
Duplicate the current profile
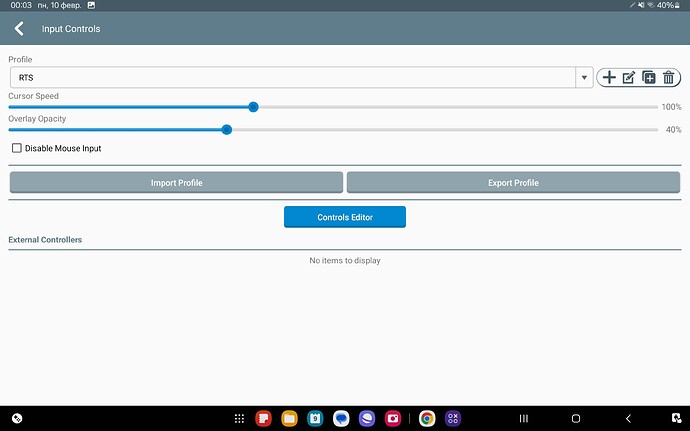649,78
